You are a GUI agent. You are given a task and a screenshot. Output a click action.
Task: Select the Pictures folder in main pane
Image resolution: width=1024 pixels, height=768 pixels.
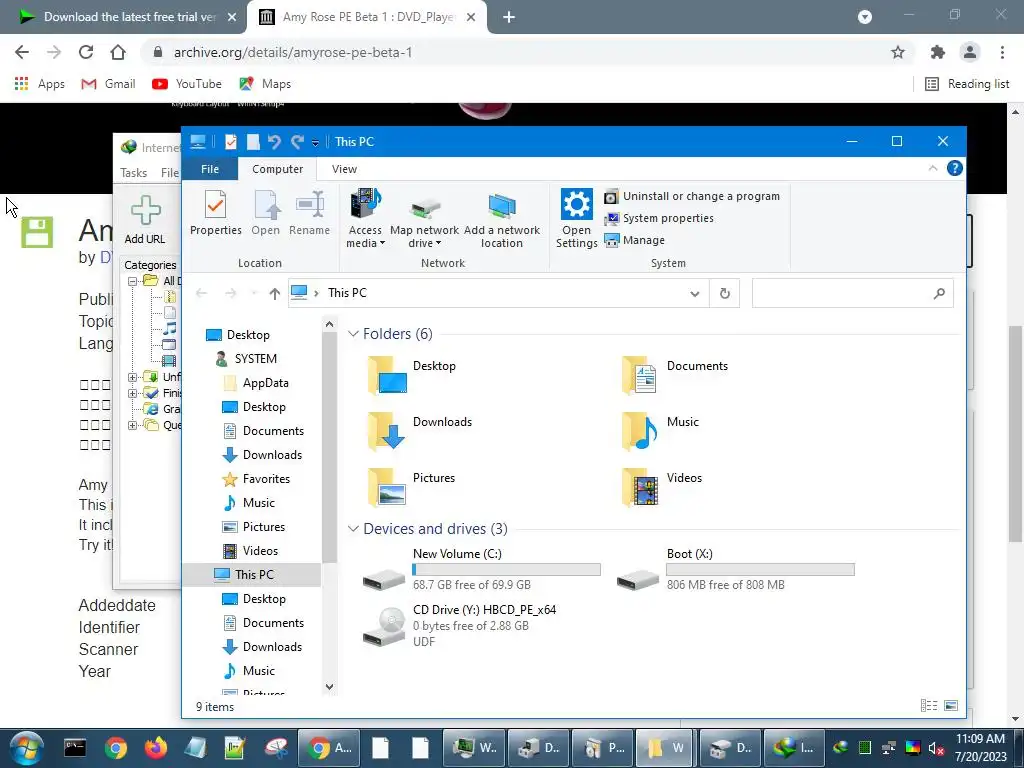411,487
